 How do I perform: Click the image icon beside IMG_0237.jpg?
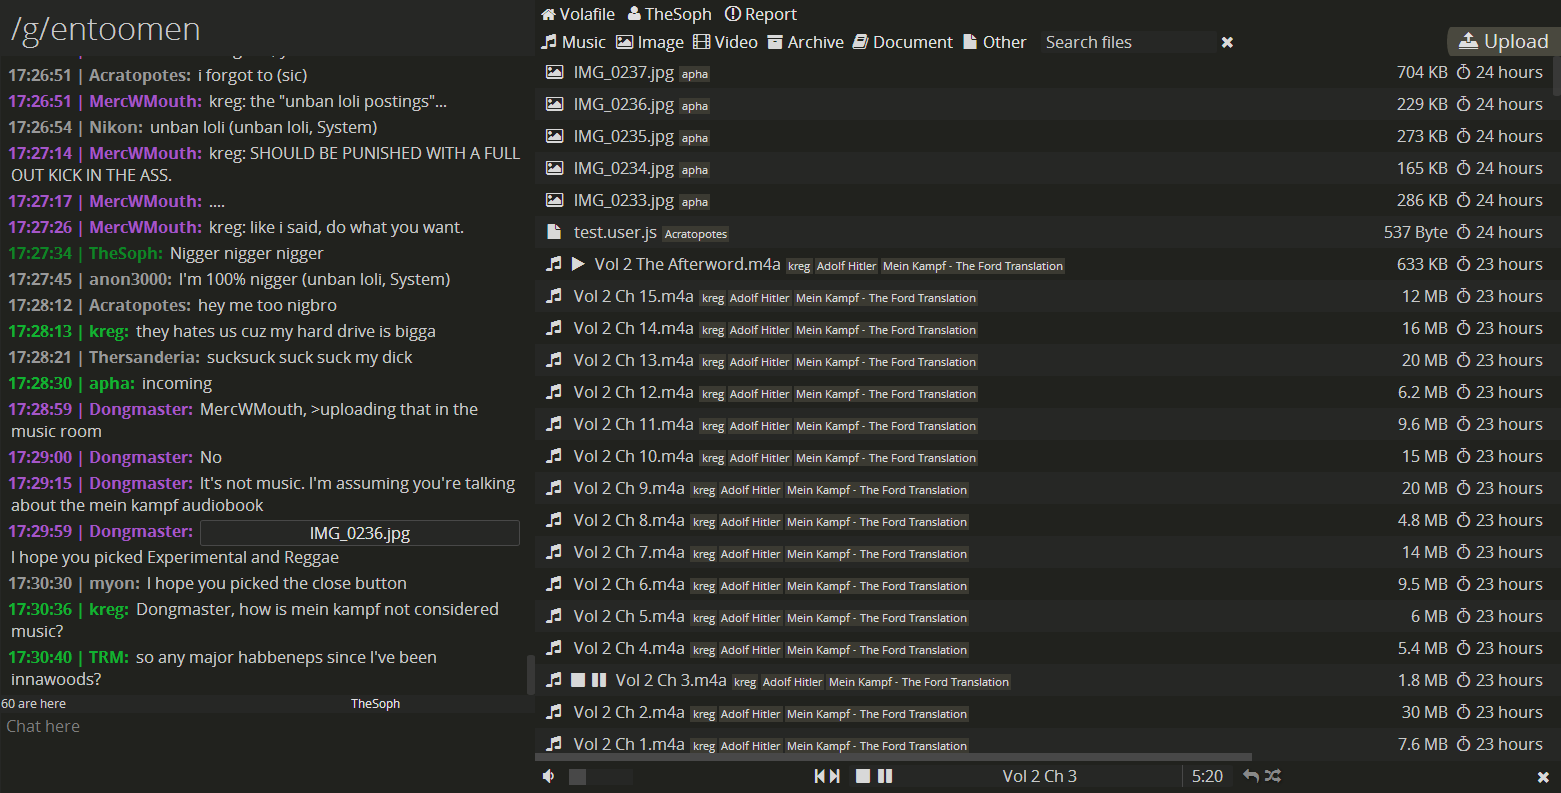[554, 72]
